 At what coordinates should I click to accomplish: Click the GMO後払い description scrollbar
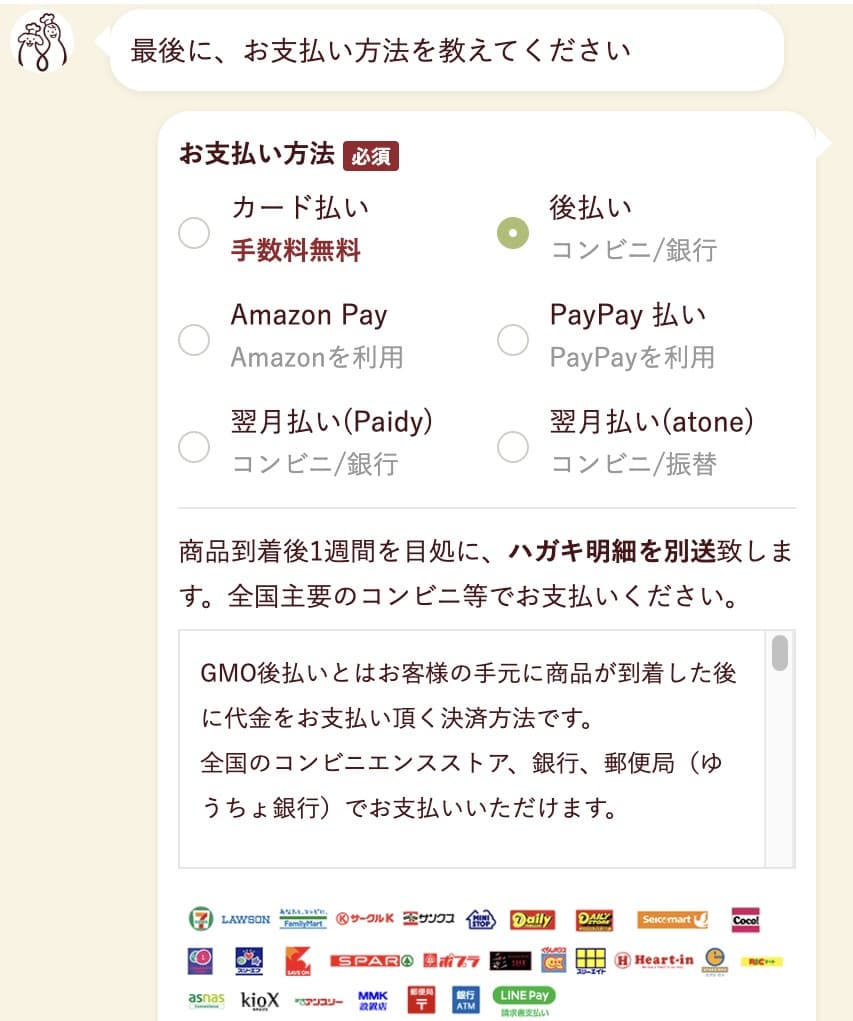[780, 654]
